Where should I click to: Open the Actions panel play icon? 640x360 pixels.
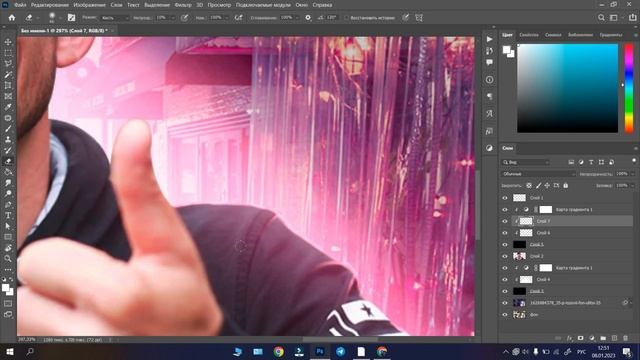pos(489,39)
